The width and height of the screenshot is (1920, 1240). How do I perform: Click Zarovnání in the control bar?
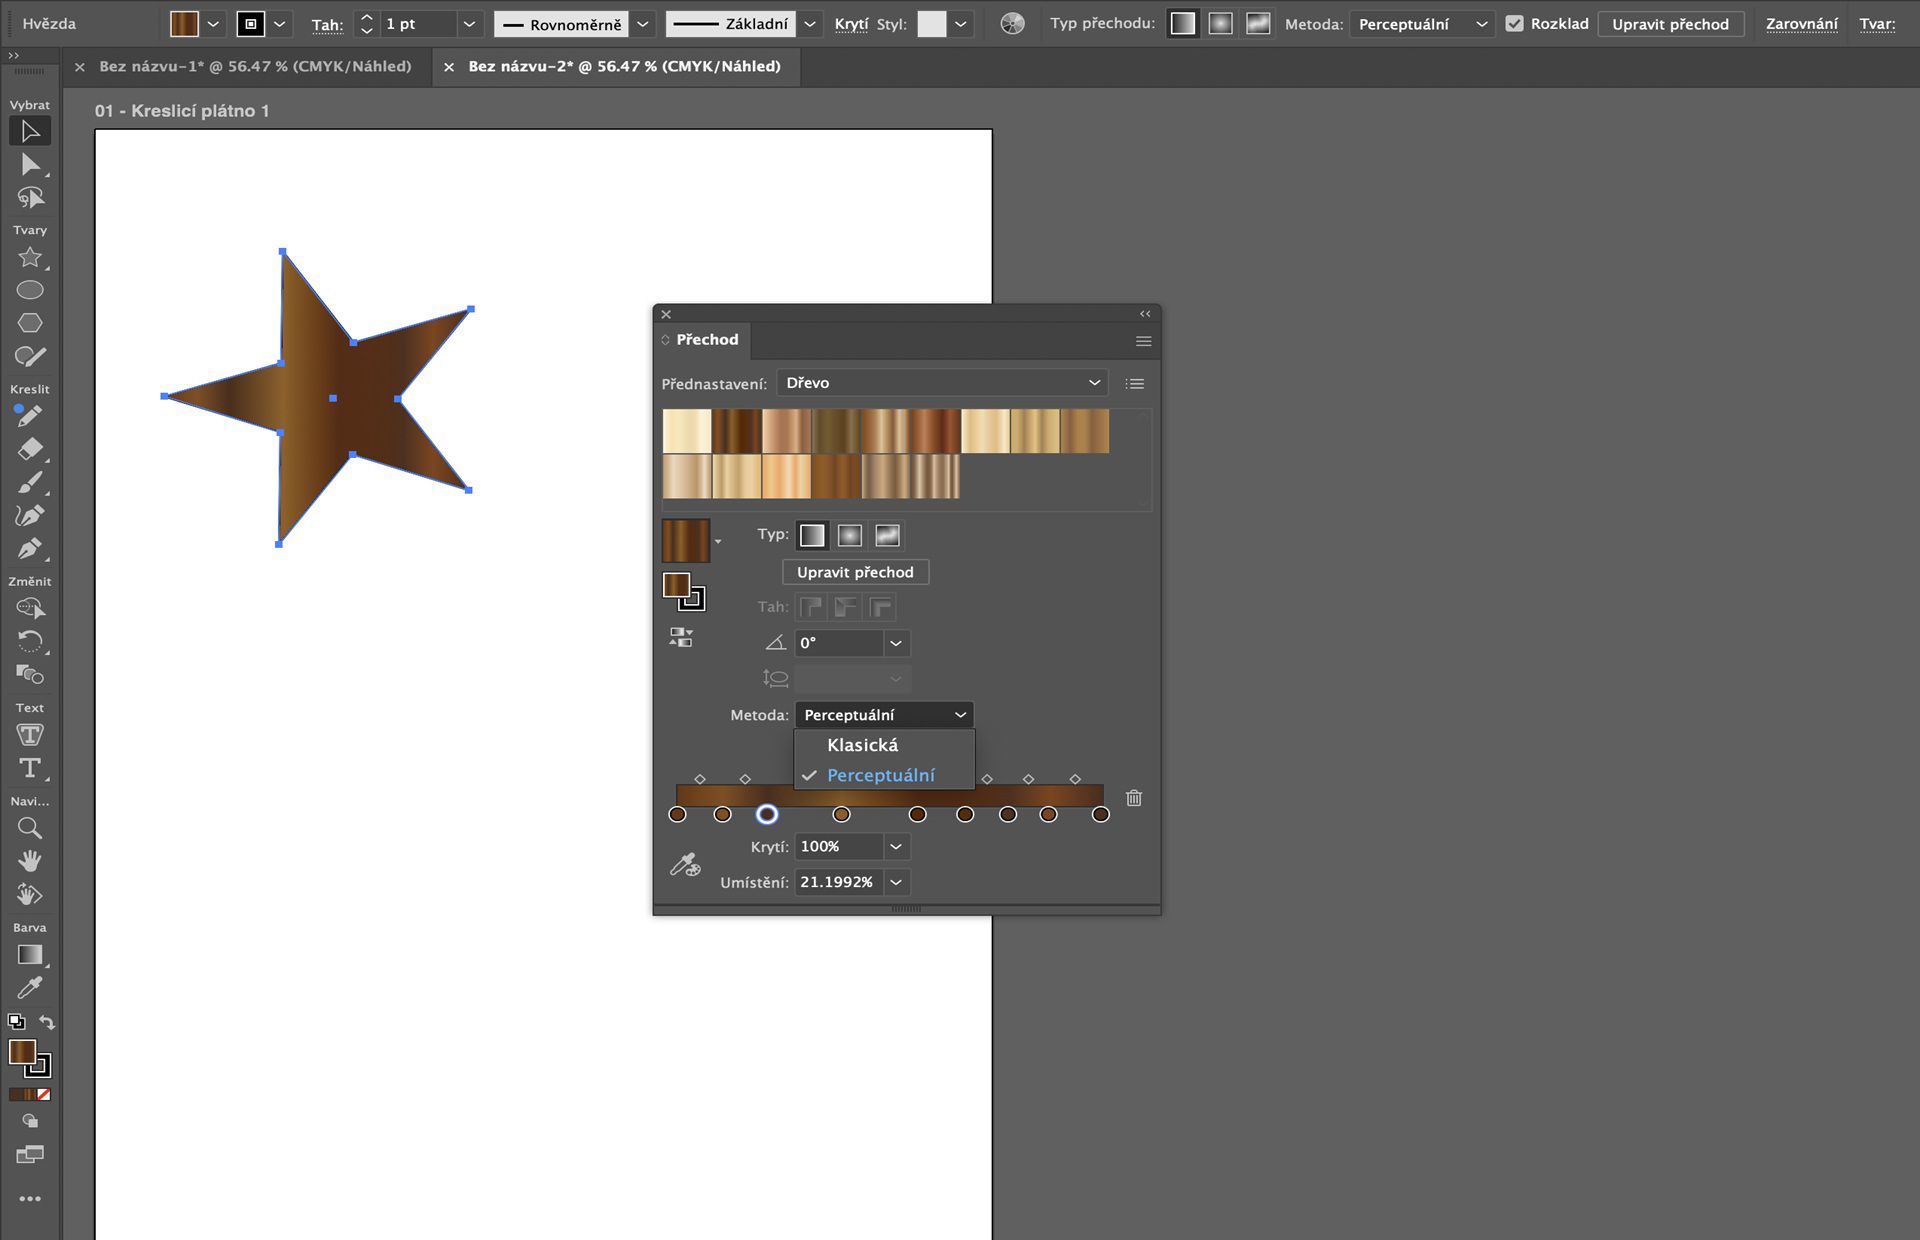[1801, 24]
